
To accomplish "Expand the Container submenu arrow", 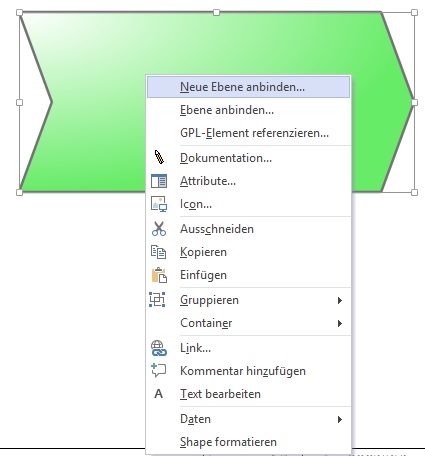I will pyautogui.click(x=340, y=323).
